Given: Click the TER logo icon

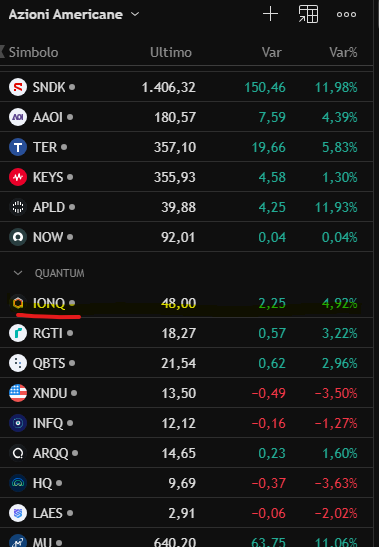Looking at the screenshot, I should point(18,147).
